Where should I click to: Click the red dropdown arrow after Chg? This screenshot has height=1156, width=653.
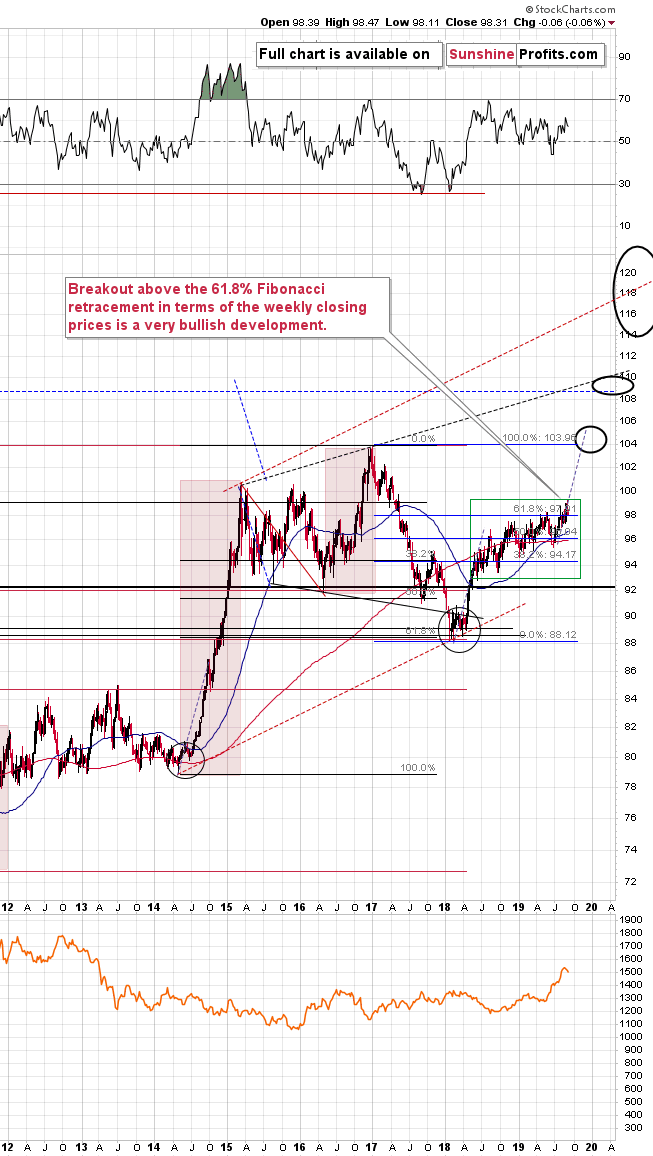pyautogui.click(x=612, y=21)
